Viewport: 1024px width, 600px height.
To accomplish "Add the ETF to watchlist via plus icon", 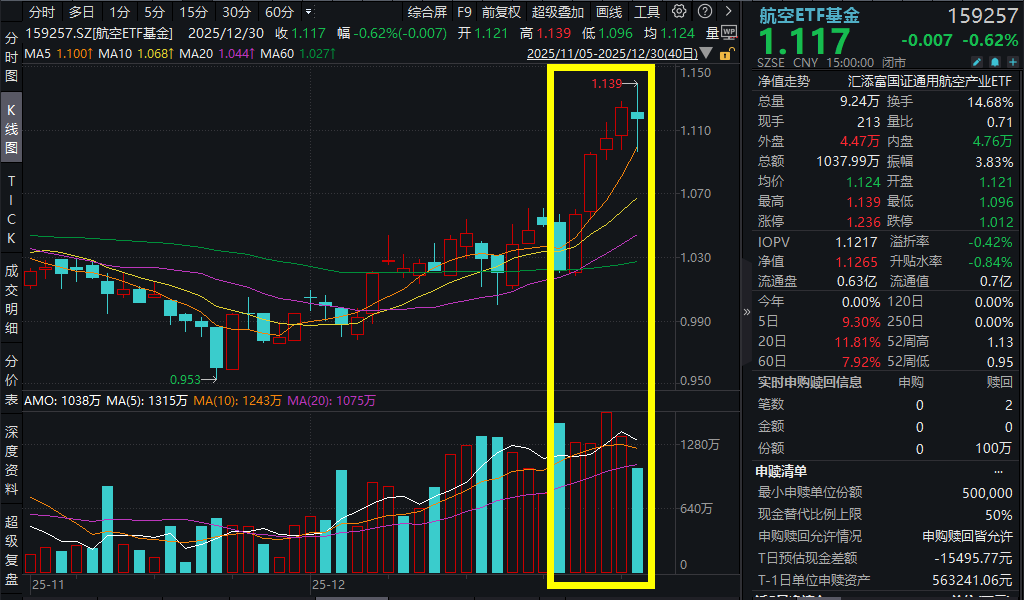I will click(1013, 61).
